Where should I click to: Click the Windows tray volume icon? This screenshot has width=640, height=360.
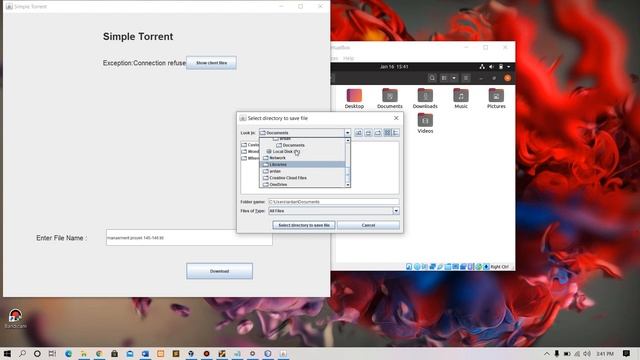pos(587,353)
